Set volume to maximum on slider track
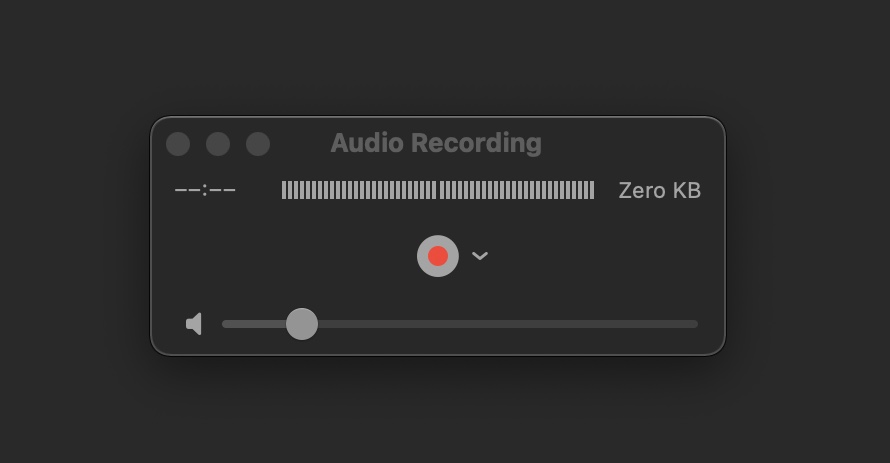Image resolution: width=890 pixels, height=463 pixels. point(695,324)
